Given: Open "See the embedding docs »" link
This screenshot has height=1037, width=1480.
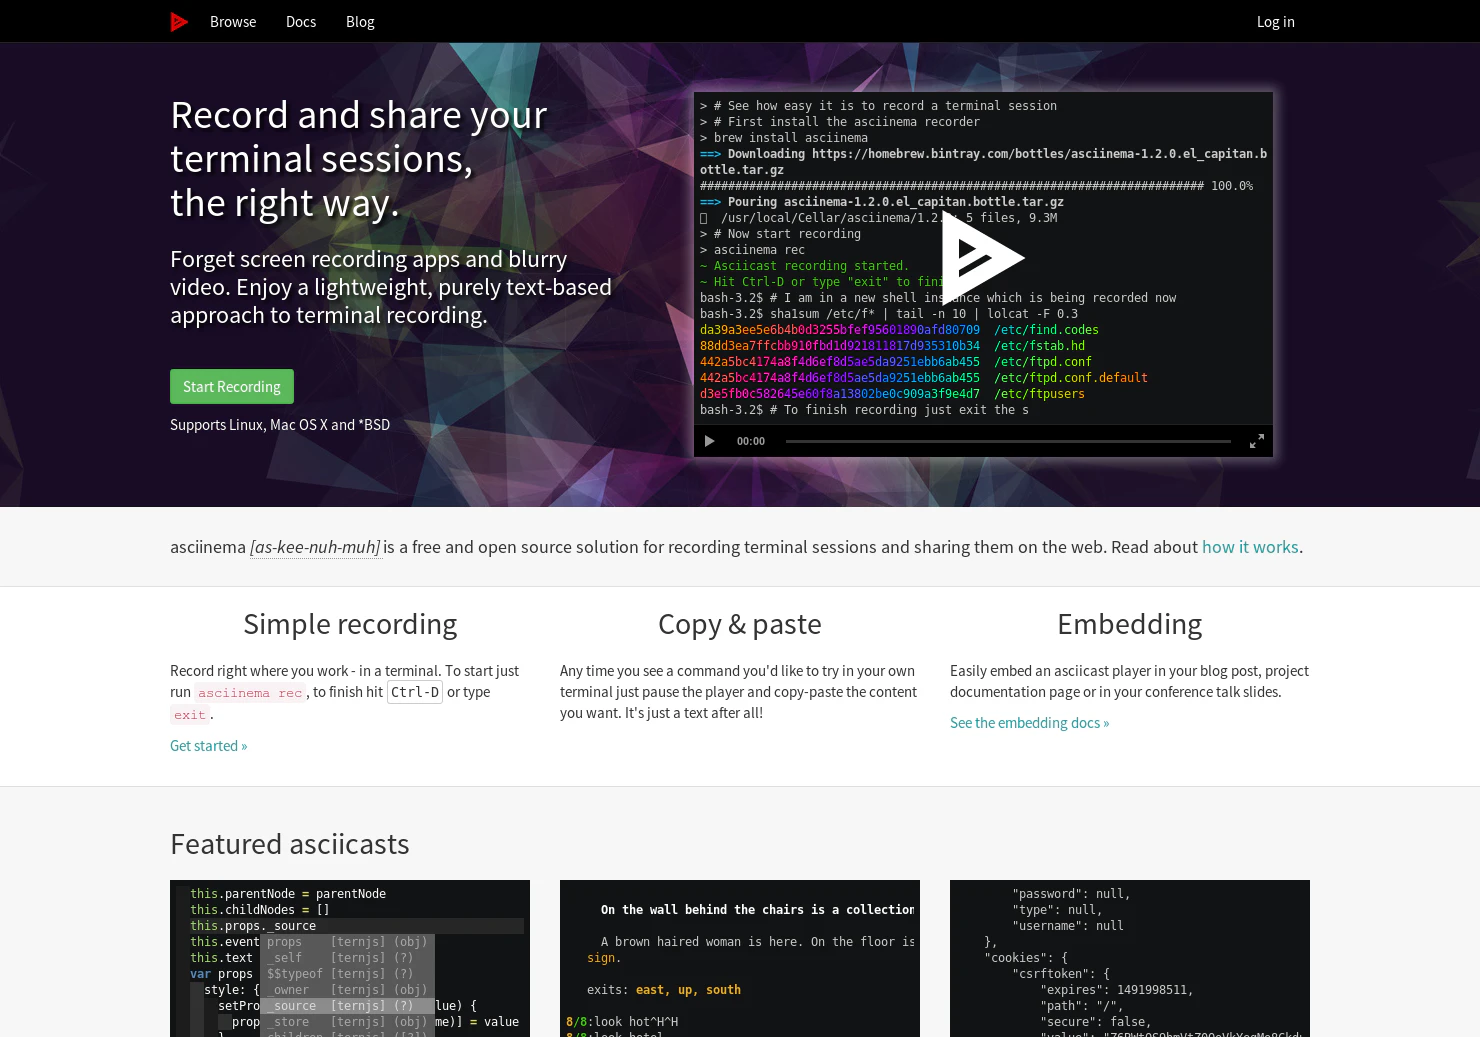Looking at the screenshot, I should (x=1030, y=723).
